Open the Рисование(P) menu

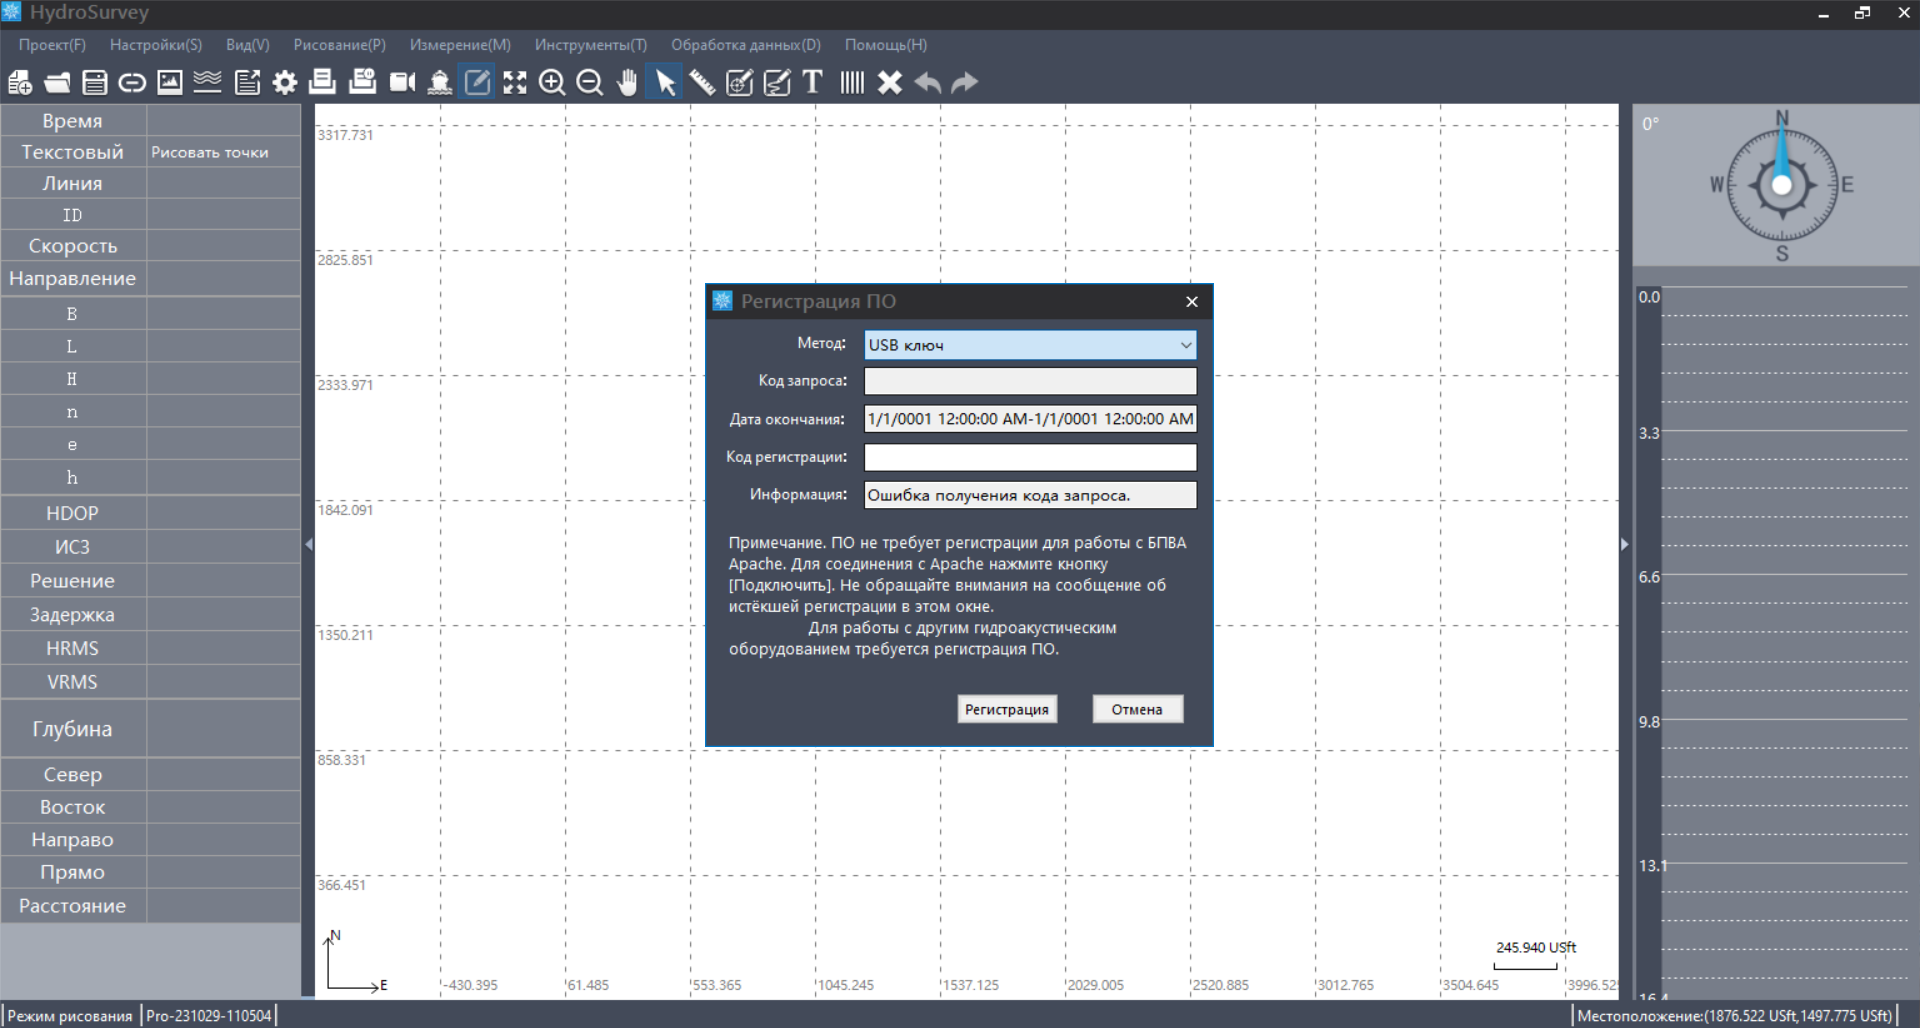click(340, 45)
